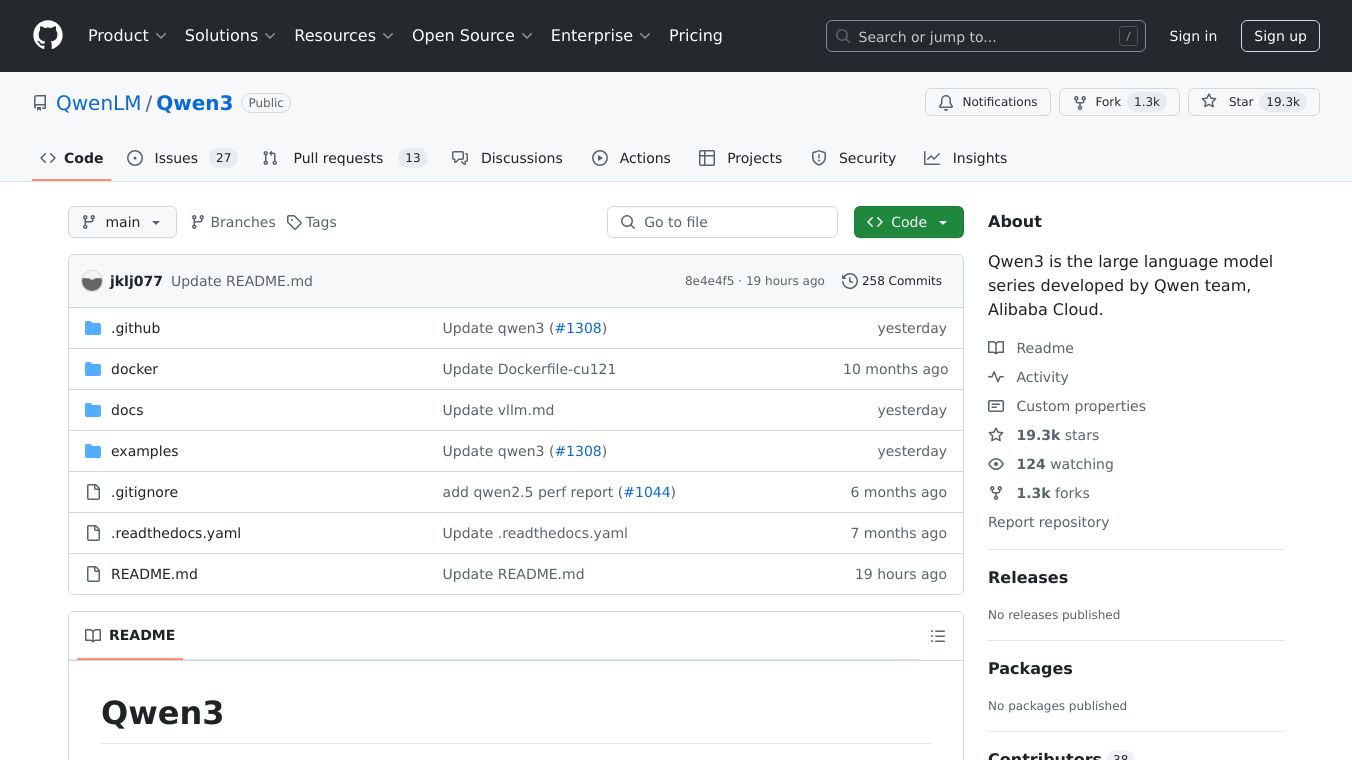
Task: Open the Product menu in header
Action: (127, 36)
